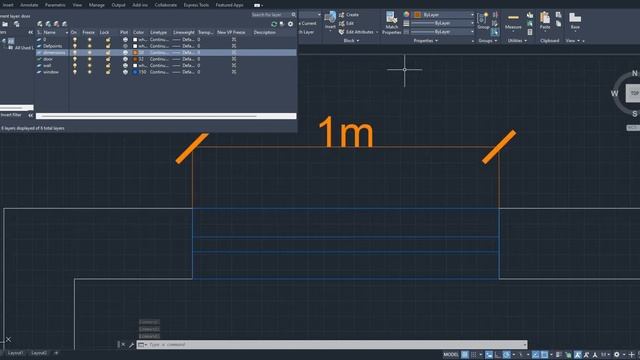
Task: Freeze the window layer
Action: (89, 72)
